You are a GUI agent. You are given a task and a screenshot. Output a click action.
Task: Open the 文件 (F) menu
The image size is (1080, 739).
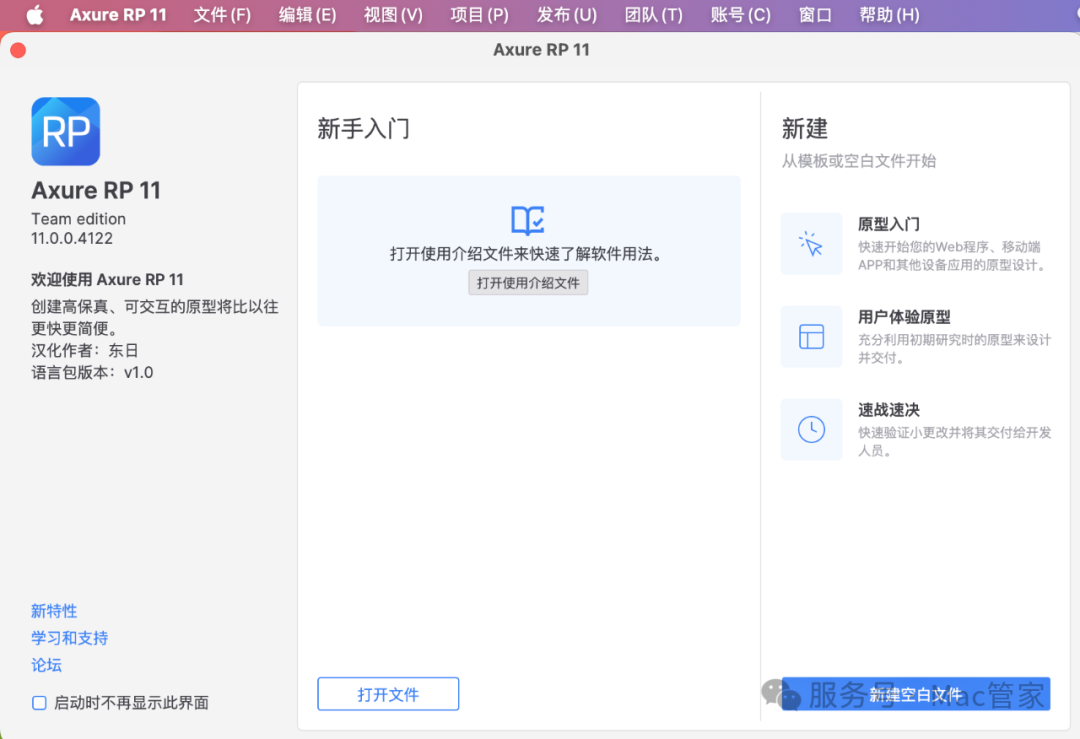click(222, 14)
